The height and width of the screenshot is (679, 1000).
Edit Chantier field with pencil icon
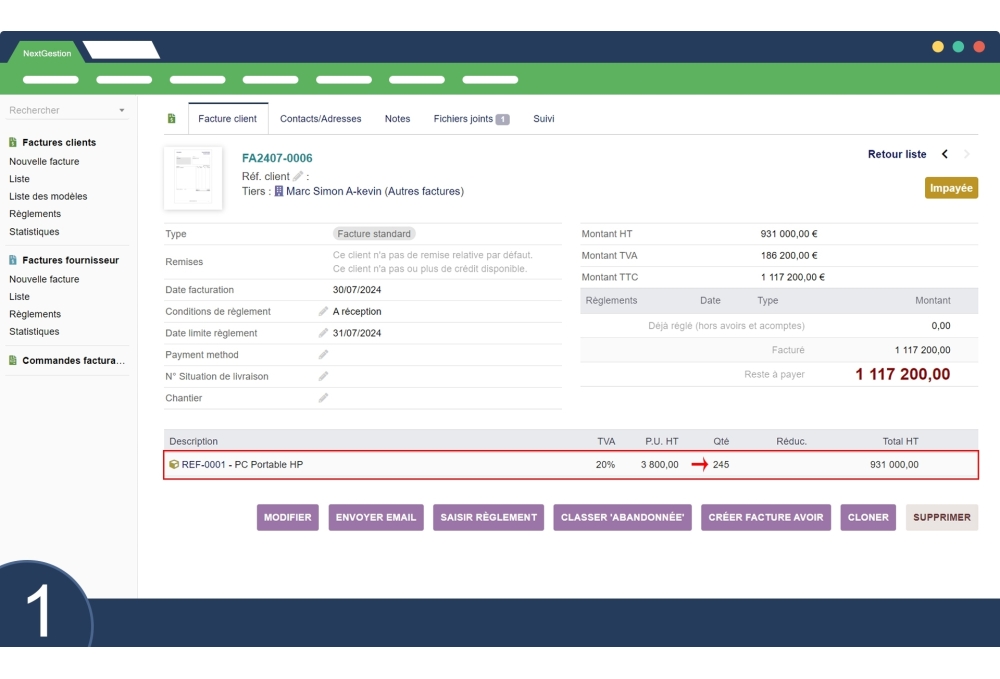pos(323,398)
